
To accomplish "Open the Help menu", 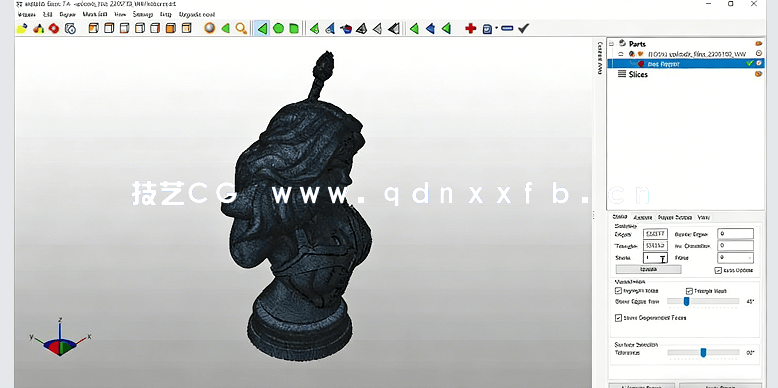I will pyautogui.click(x=166, y=14).
